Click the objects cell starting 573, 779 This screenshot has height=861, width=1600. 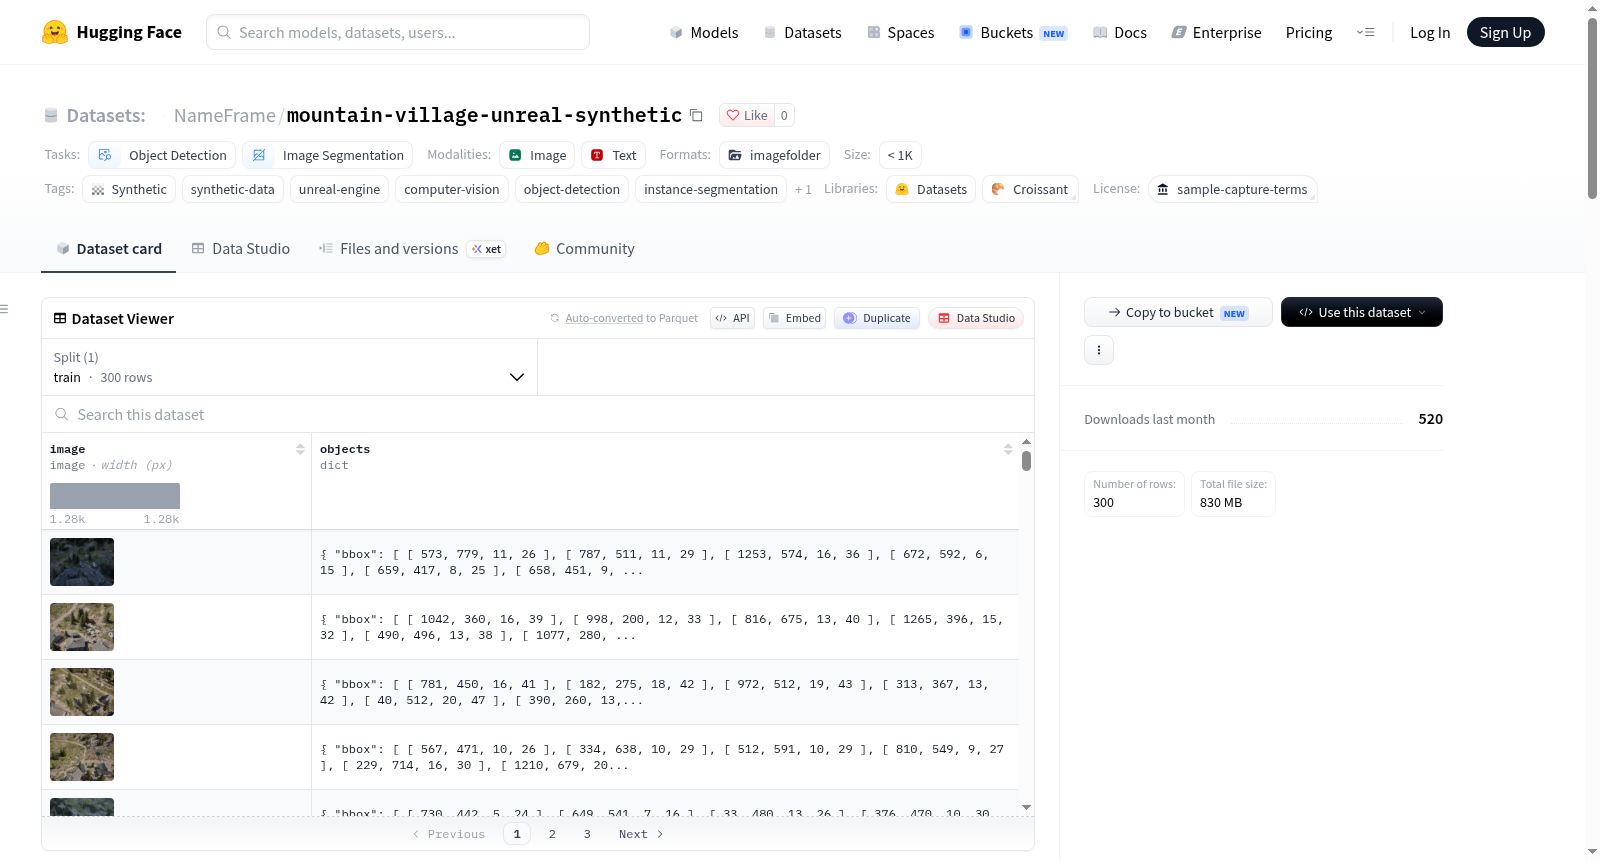(665, 562)
